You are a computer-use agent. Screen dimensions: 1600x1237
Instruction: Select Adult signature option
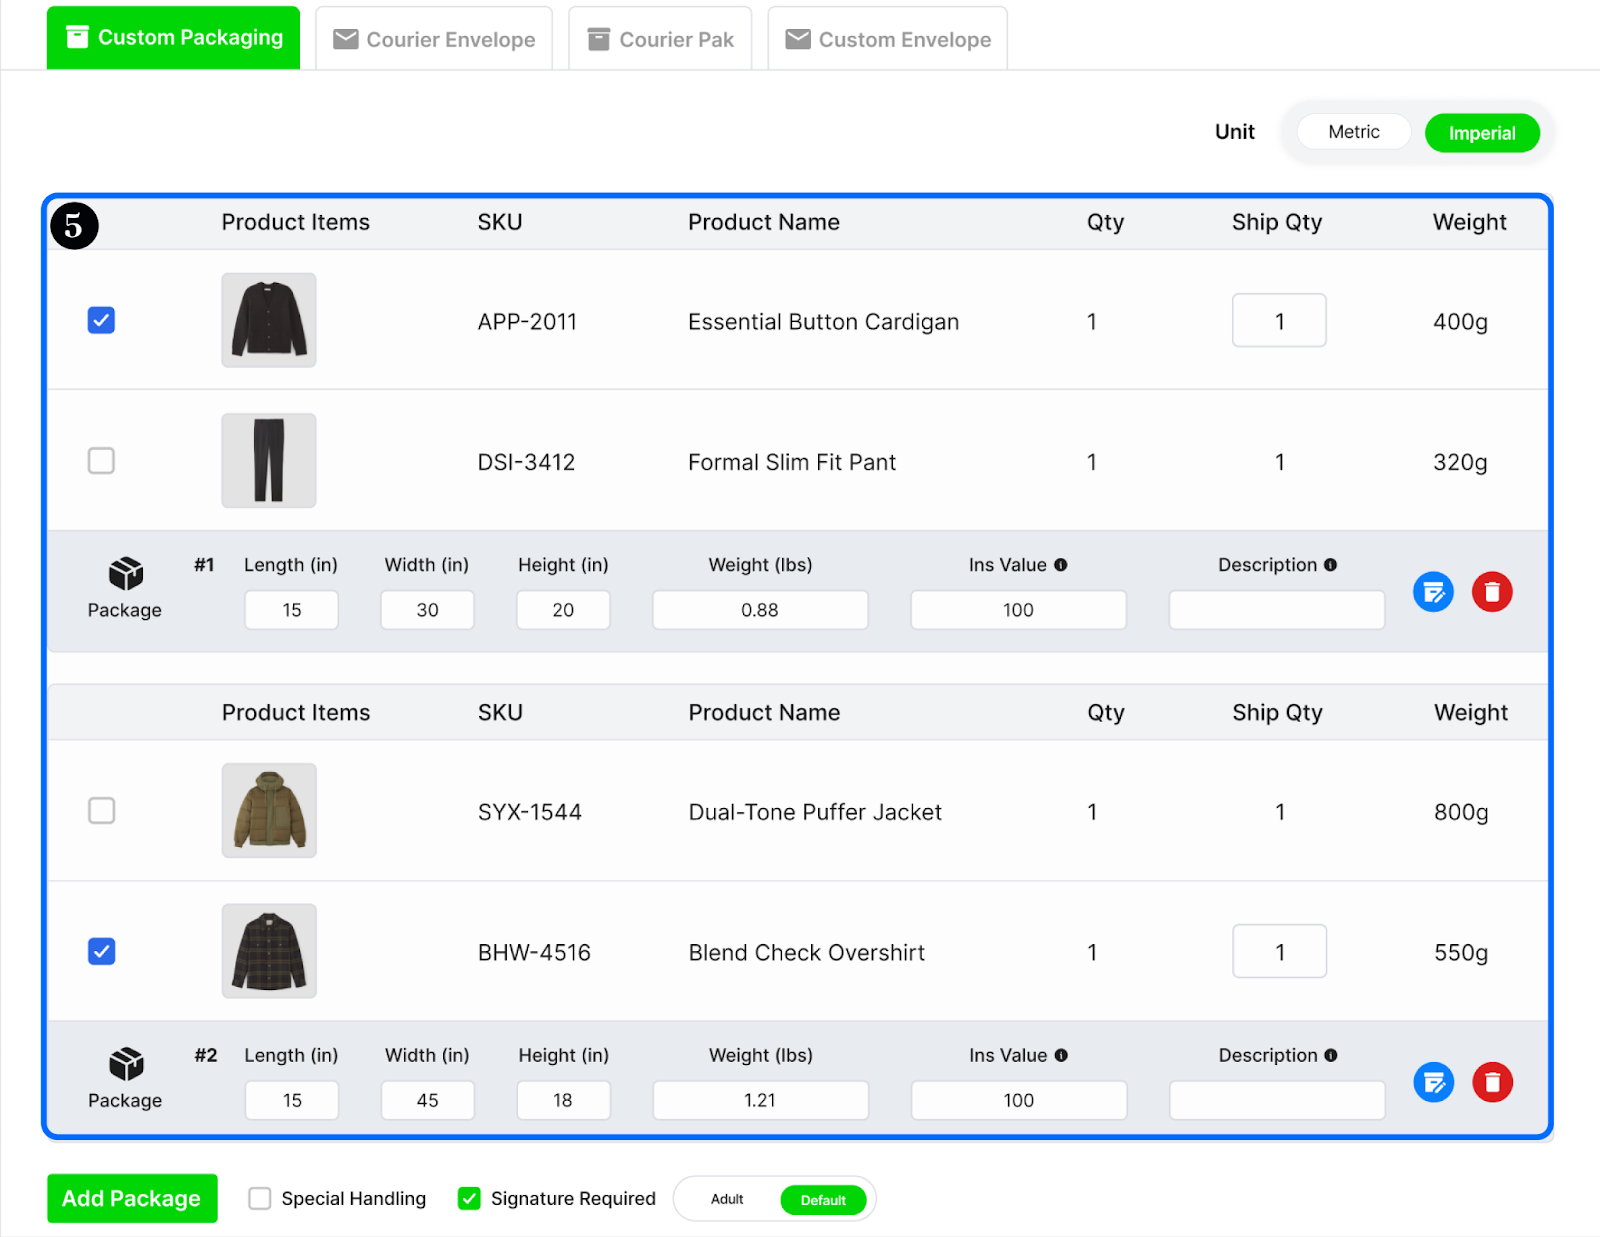(x=727, y=1199)
